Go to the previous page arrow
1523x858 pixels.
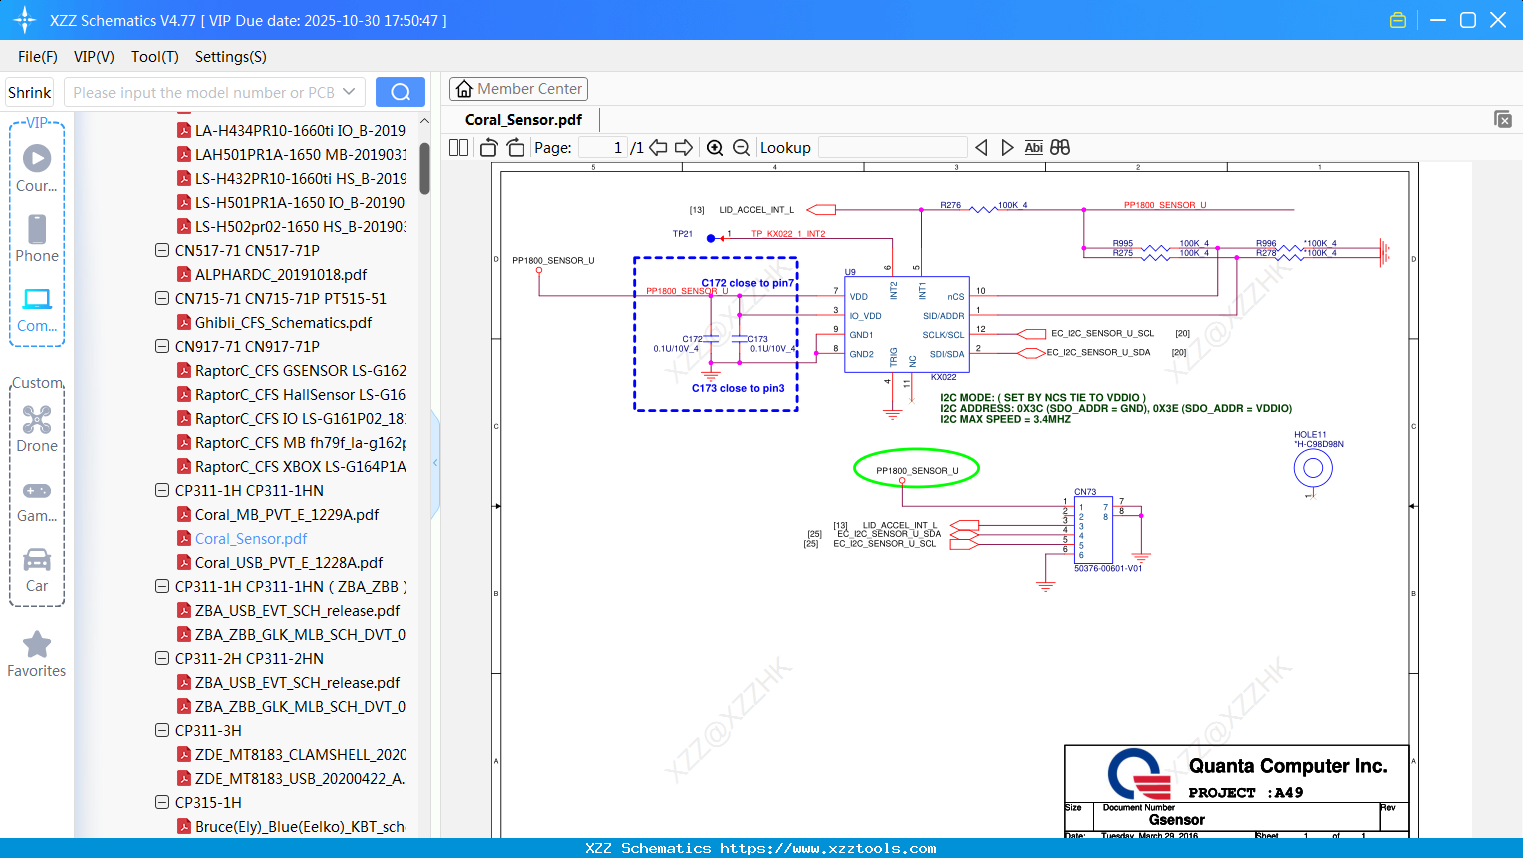coord(658,147)
